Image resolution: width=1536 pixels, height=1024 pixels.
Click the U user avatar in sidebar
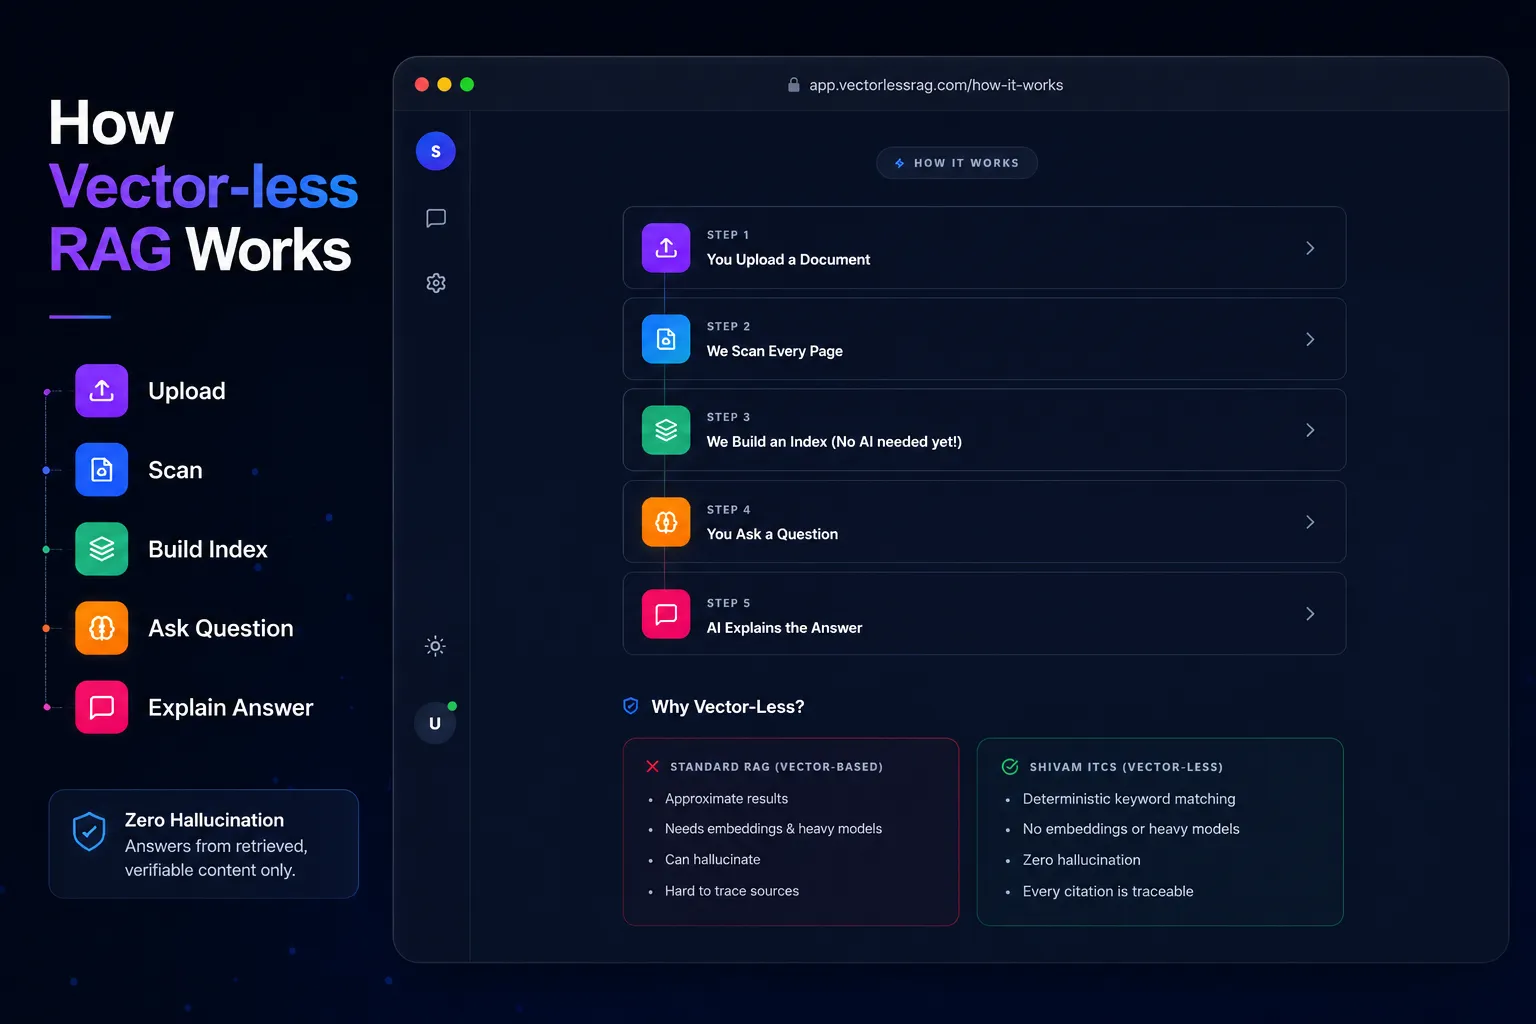click(435, 723)
